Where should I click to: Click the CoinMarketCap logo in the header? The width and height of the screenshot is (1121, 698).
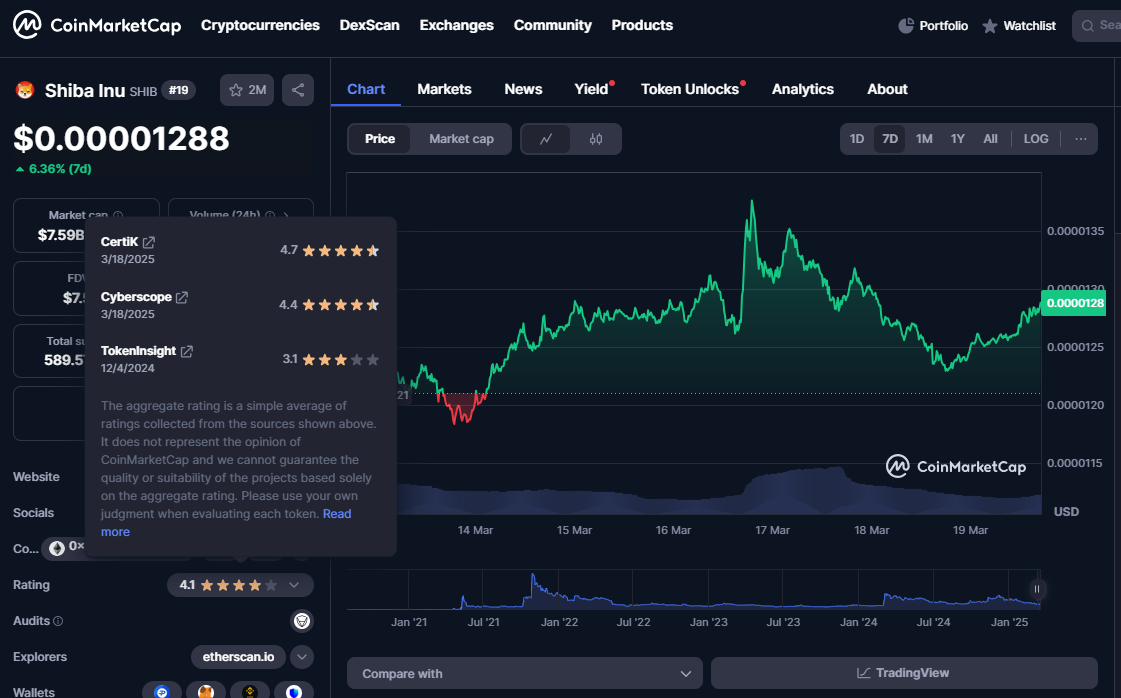click(x=97, y=26)
